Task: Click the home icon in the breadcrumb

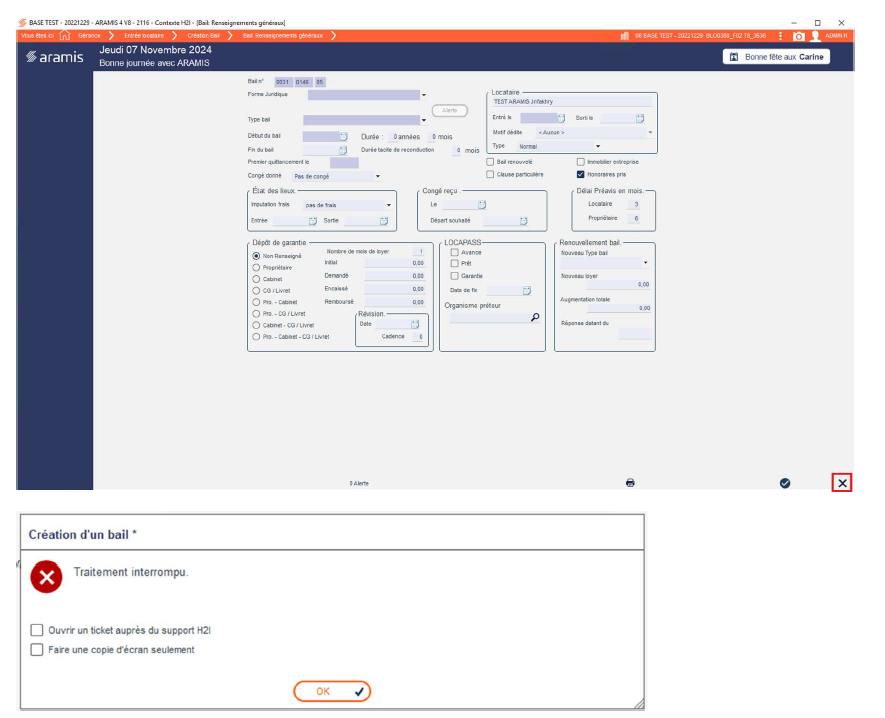Action: coord(65,35)
